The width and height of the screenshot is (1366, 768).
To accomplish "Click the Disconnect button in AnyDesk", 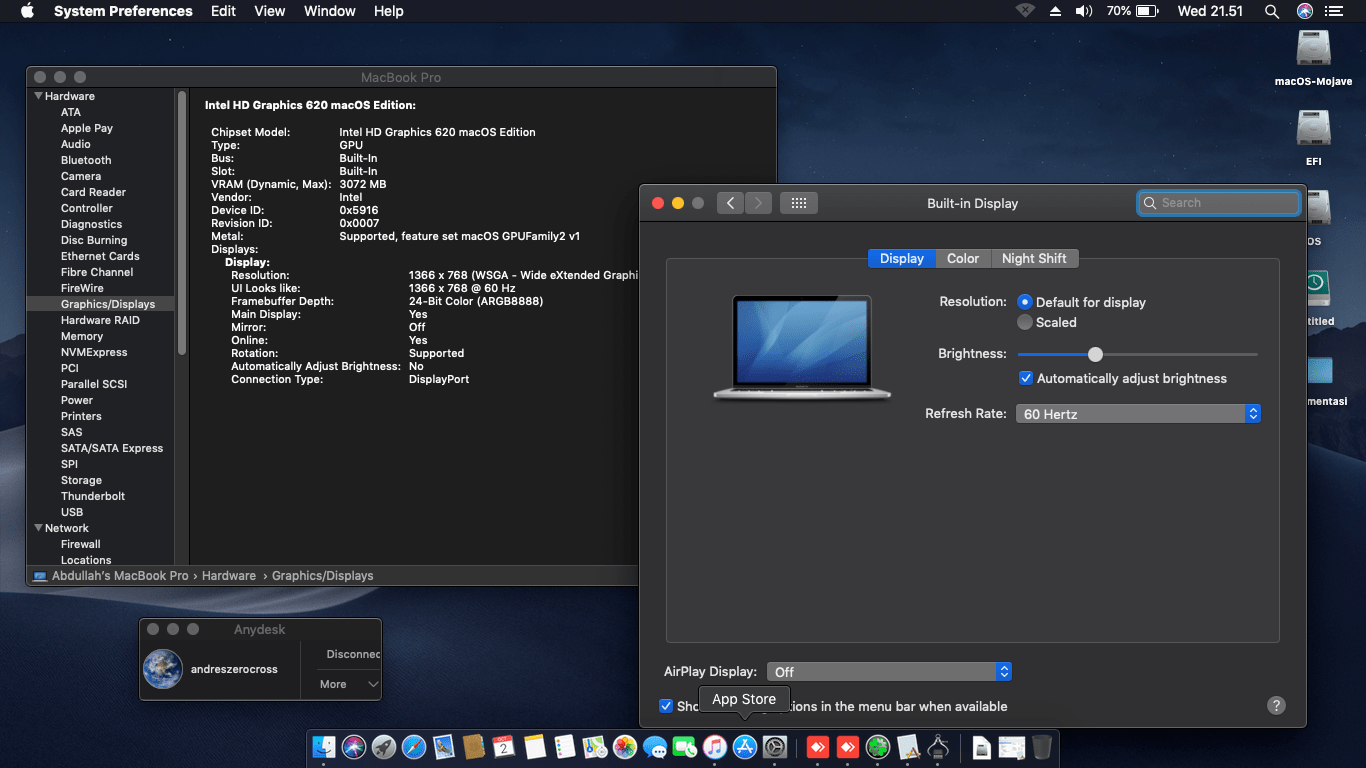I will tap(352, 654).
